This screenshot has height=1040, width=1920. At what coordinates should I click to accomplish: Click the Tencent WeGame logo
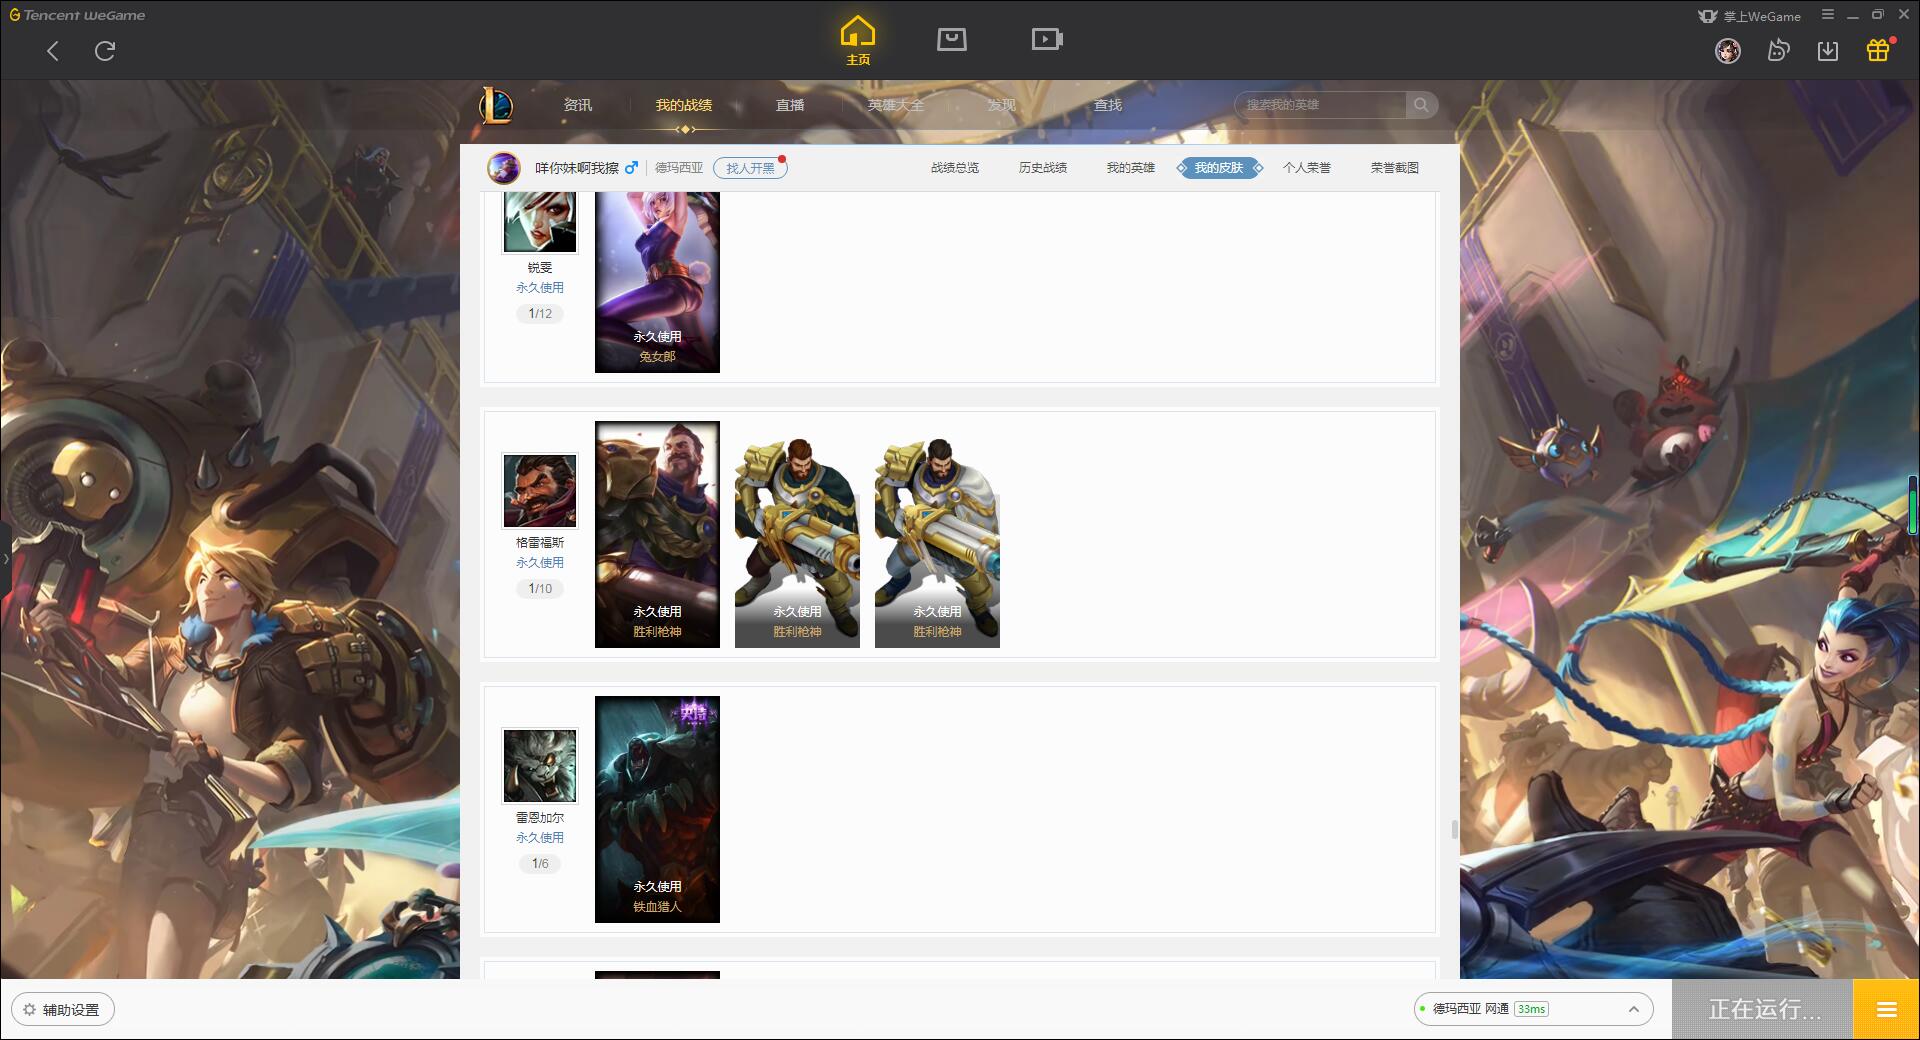[x=78, y=15]
